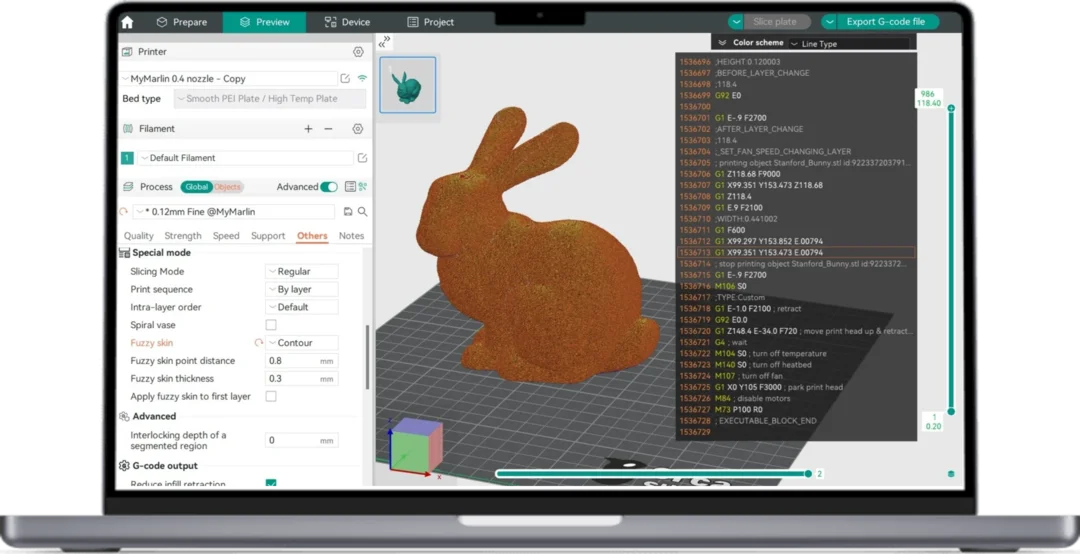
Task: Open filament settings gear icon
Action: coord(358,129)
